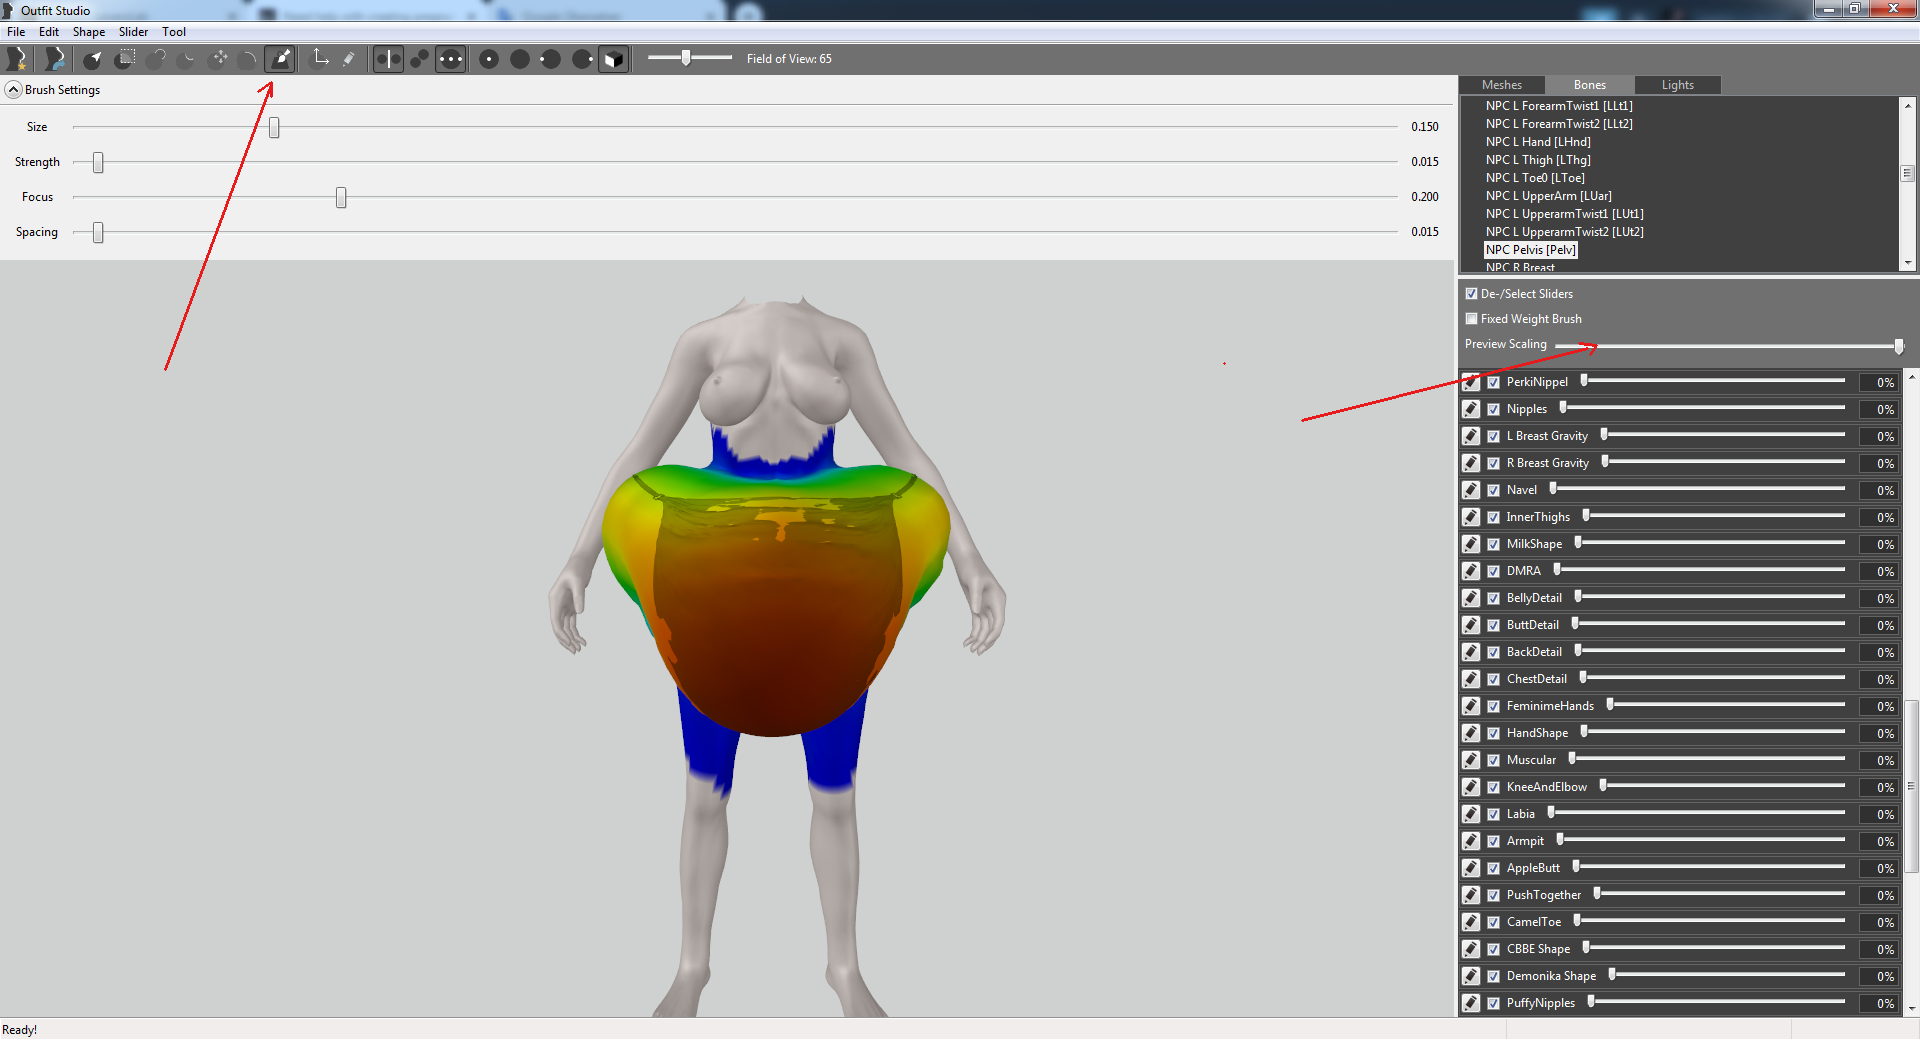Click the New Project toolbar icon
1920x1040 pixels.
point(17,59)
